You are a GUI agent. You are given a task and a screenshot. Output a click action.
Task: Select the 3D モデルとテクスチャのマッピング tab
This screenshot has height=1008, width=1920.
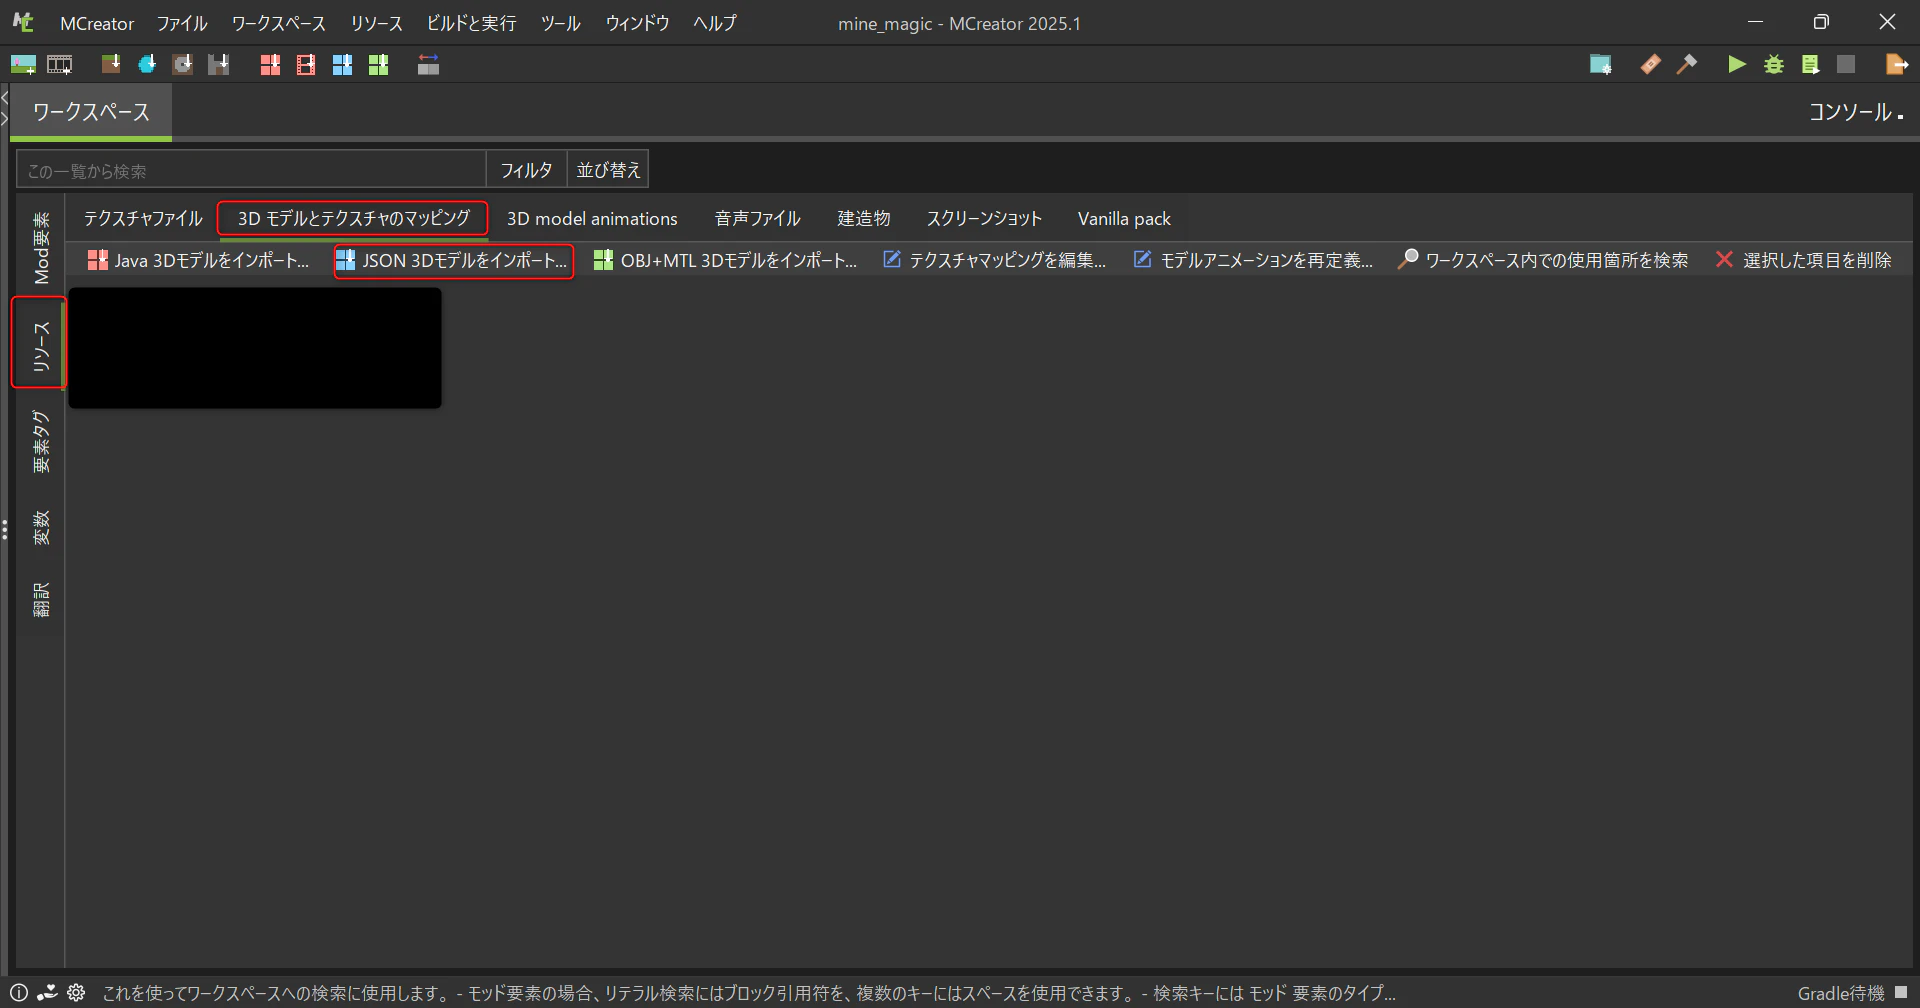(353, 218)
